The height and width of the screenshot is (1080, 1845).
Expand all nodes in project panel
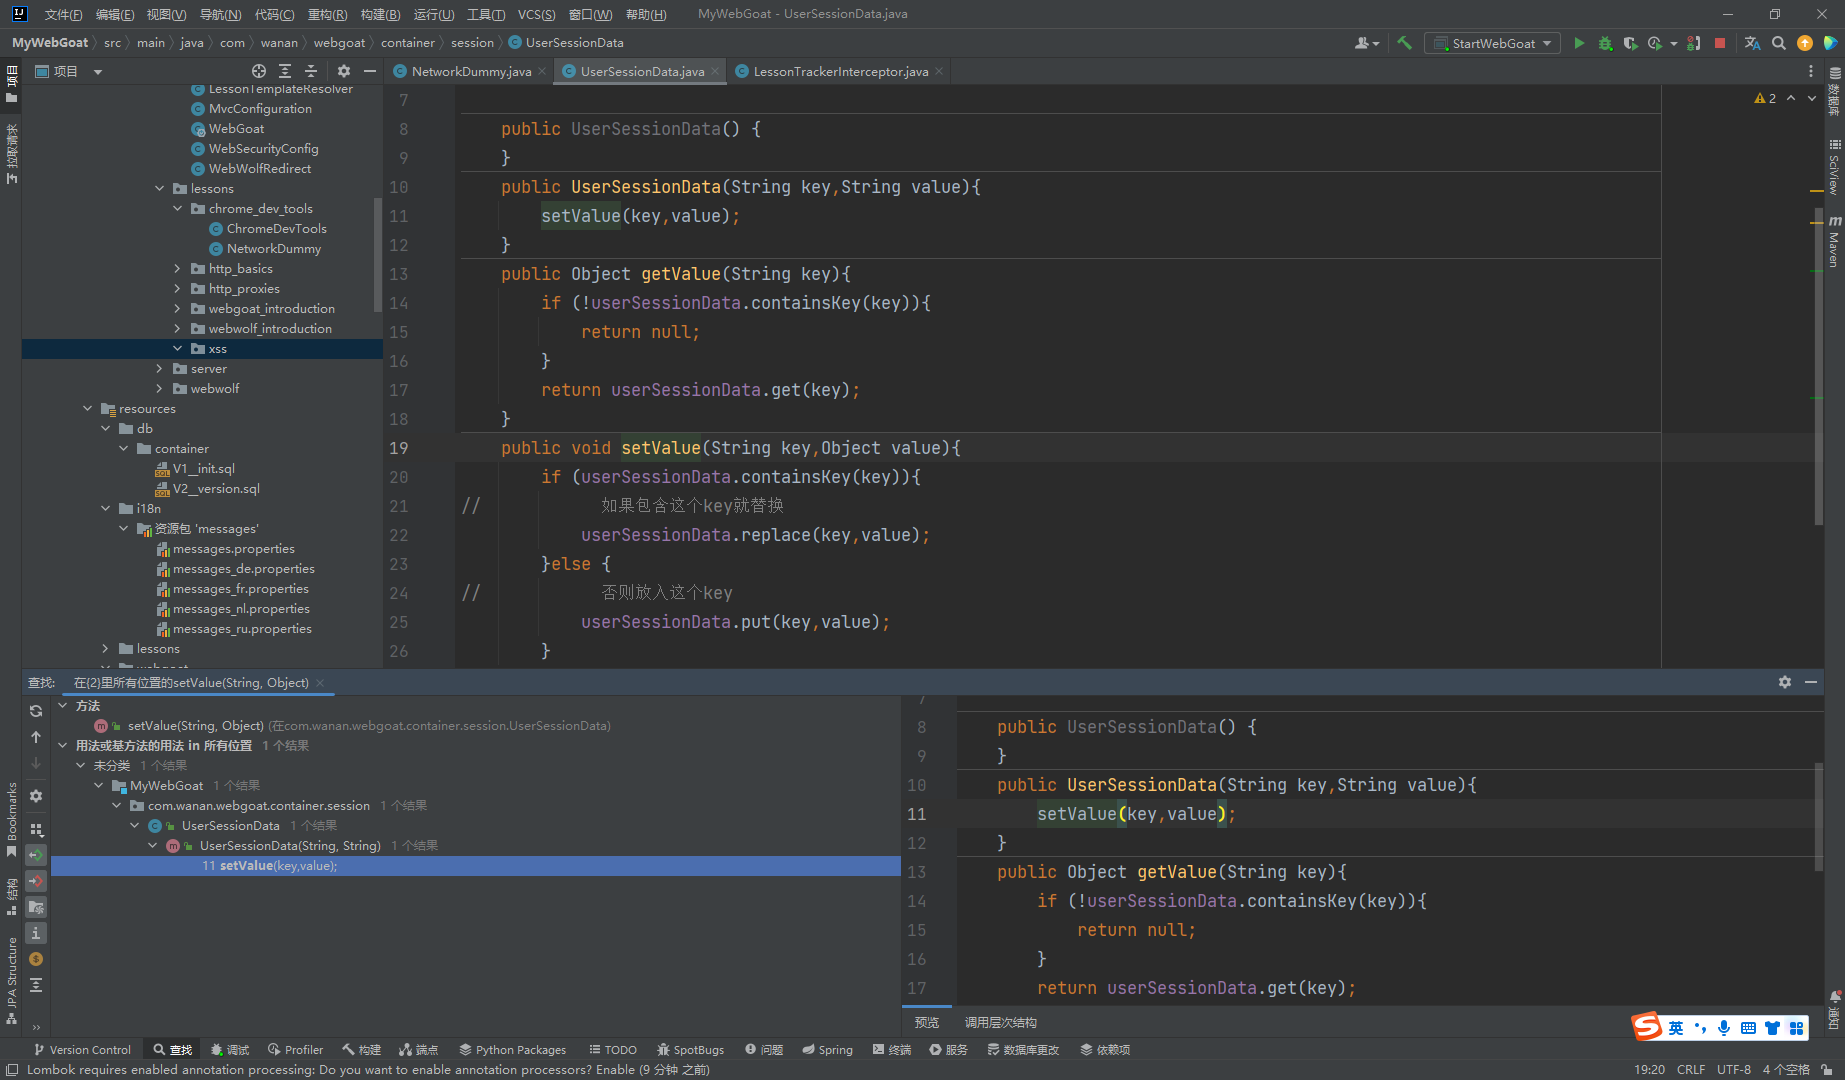(x=285, y=71)
